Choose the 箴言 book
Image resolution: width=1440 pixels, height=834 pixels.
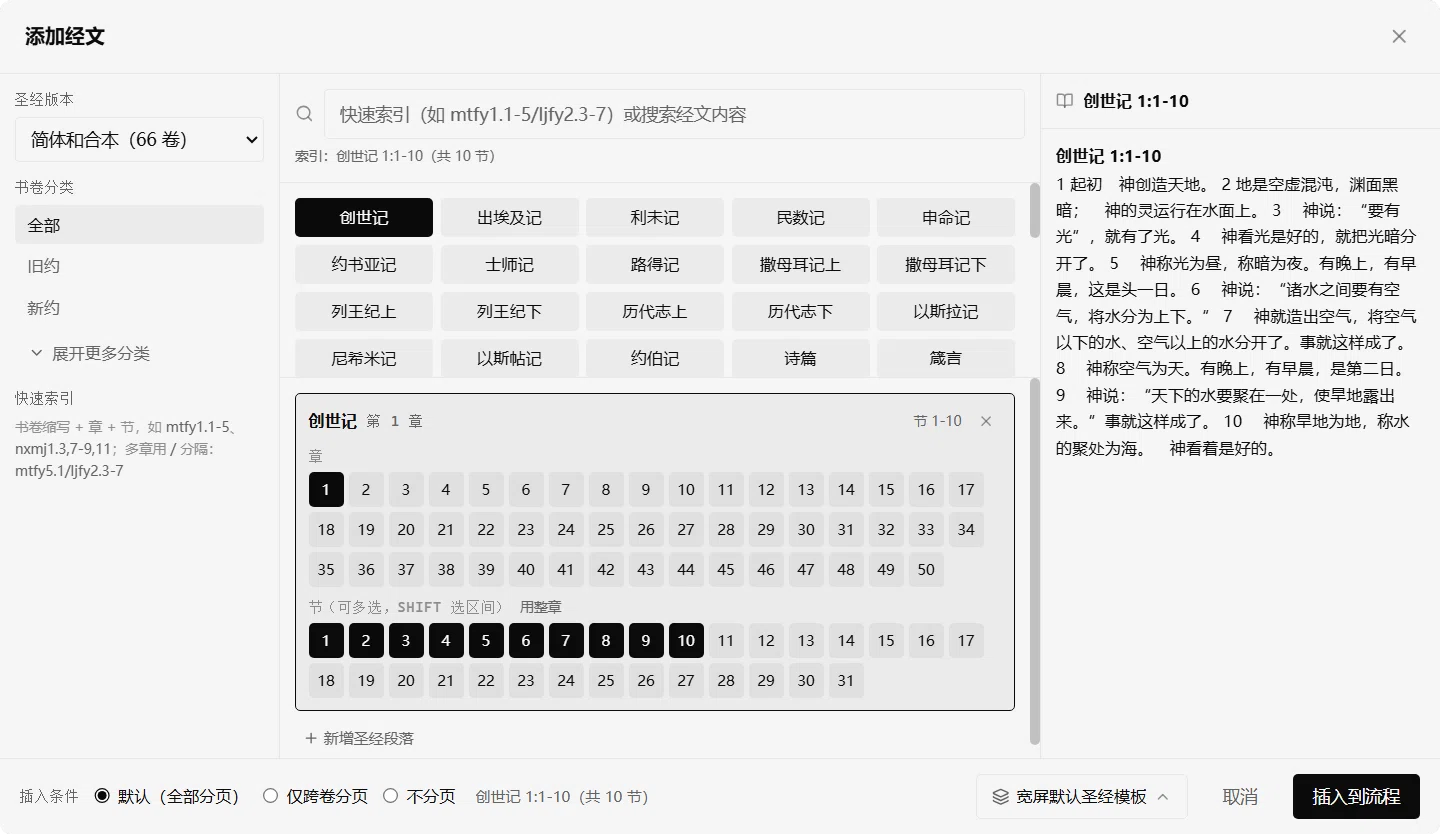pyautogui.click(x=946, y=358)
